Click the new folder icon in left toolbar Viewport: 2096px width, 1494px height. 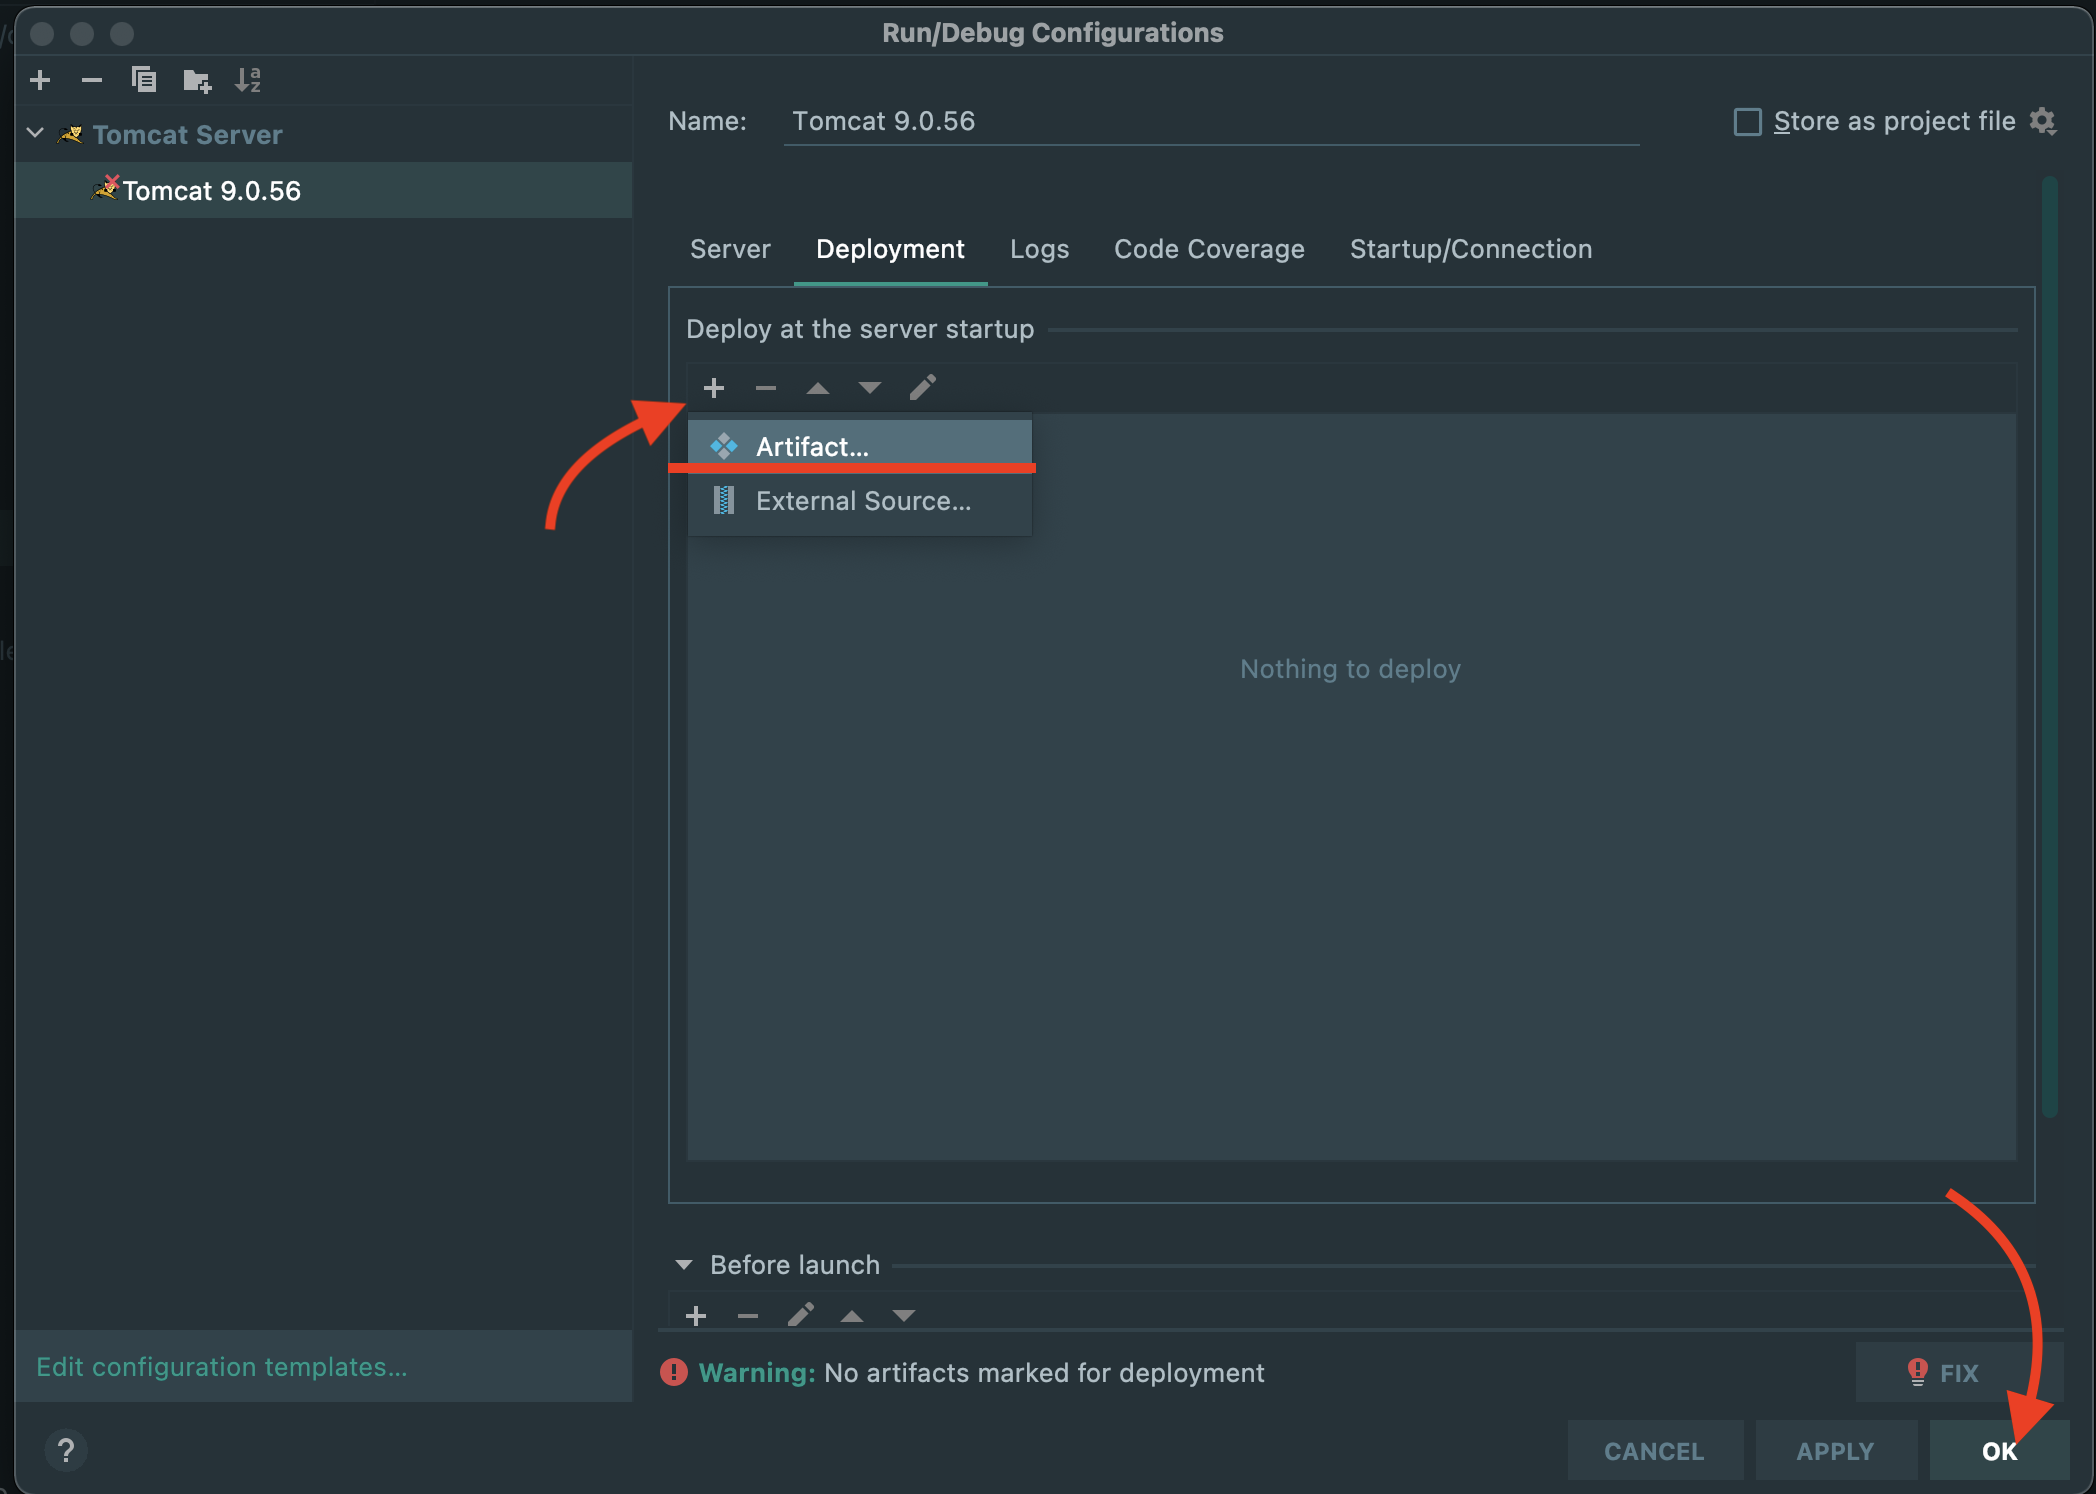click(197, 80)
